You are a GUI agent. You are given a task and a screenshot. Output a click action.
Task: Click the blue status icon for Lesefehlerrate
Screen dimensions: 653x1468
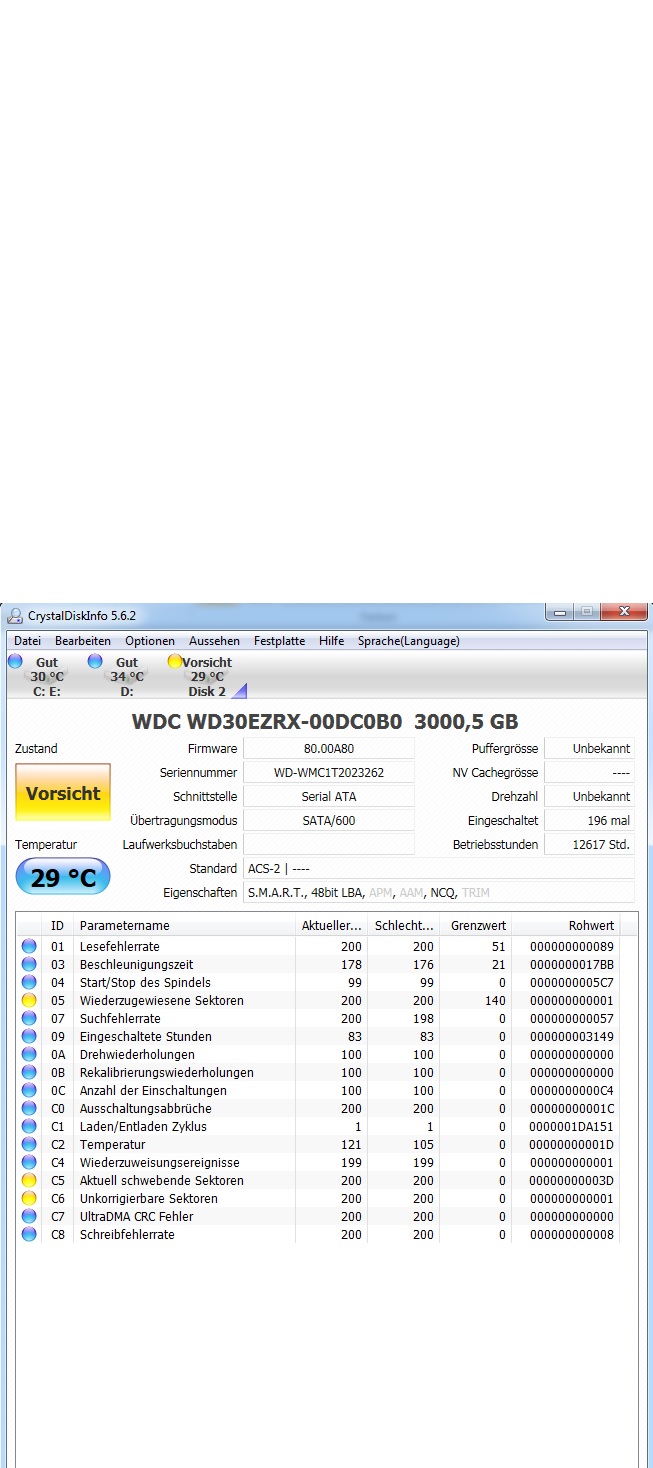pos(29,946)
